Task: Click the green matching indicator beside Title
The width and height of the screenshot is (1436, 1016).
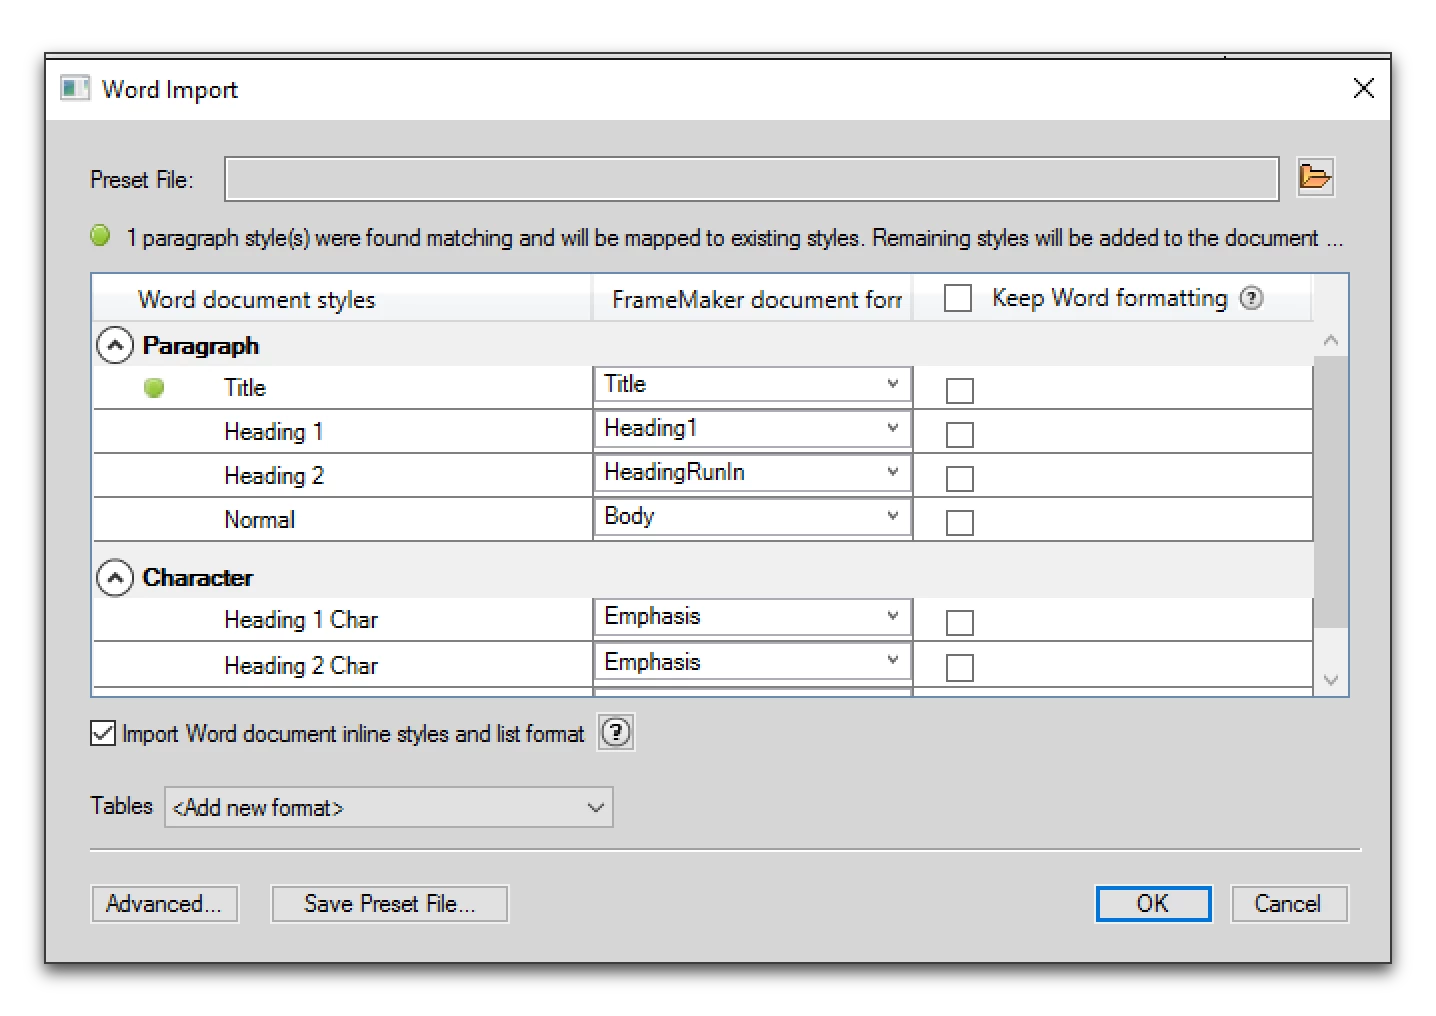Action: click(154, 388)
